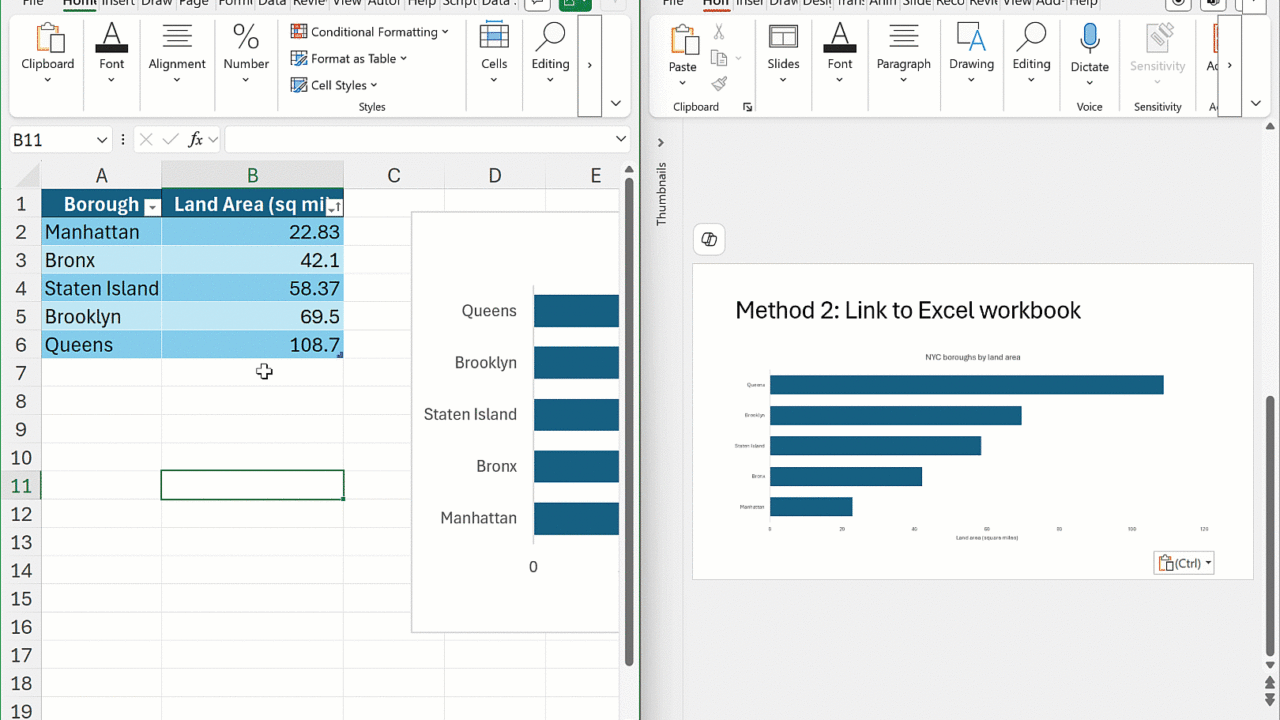Open the Borough column filter dropdown
Screen dimensions: 1280x720
coord(152,206)
